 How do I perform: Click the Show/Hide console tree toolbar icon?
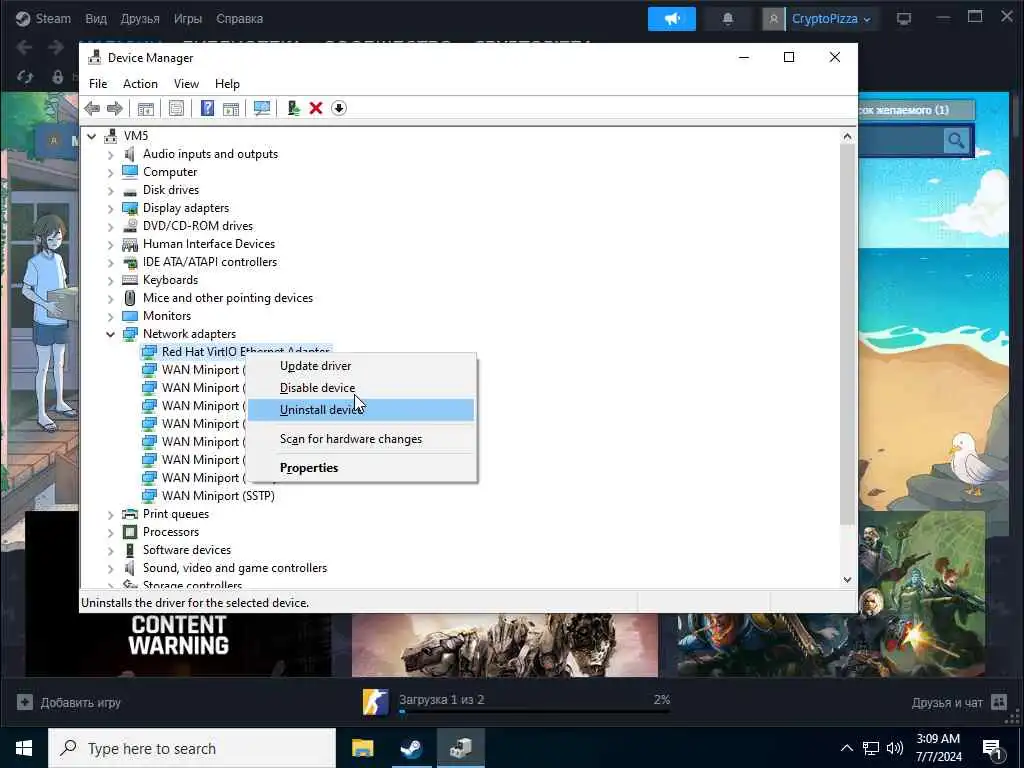click(146, 108)
